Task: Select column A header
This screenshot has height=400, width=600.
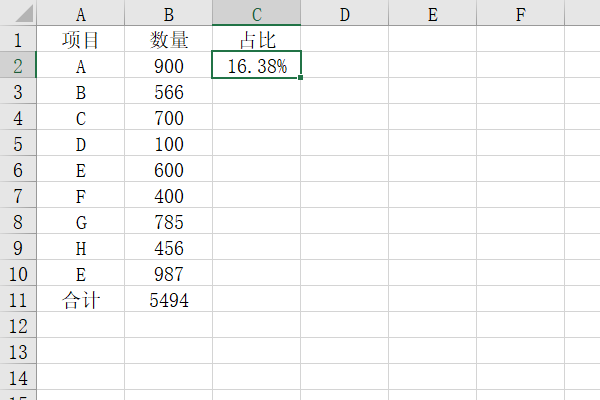Action: click(80, 13)
